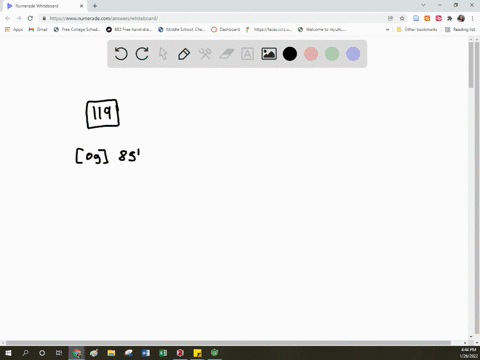
Task: Set pen color to lavender blue
Action: tap(353, 54)
